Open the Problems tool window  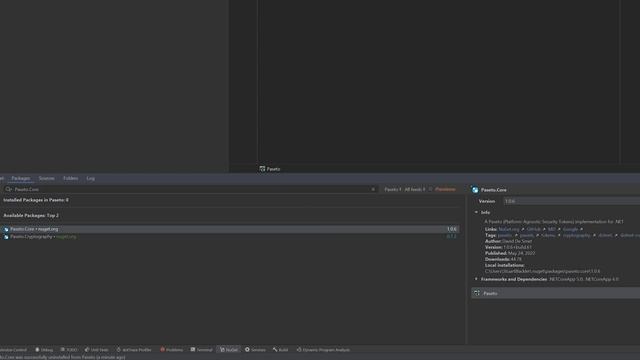coord(171,350)
